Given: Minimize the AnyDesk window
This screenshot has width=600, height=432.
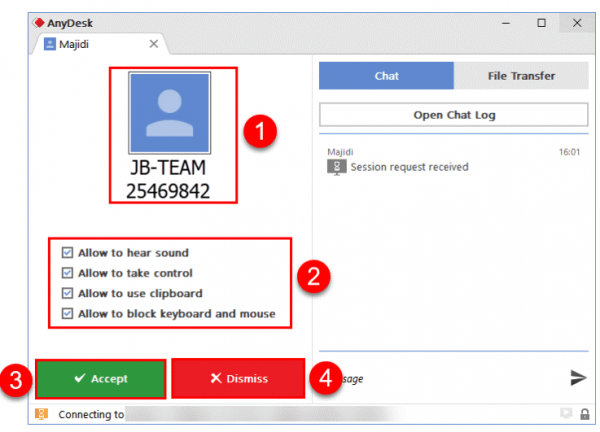Looking at the screenshot, I should tap(506, 23).
